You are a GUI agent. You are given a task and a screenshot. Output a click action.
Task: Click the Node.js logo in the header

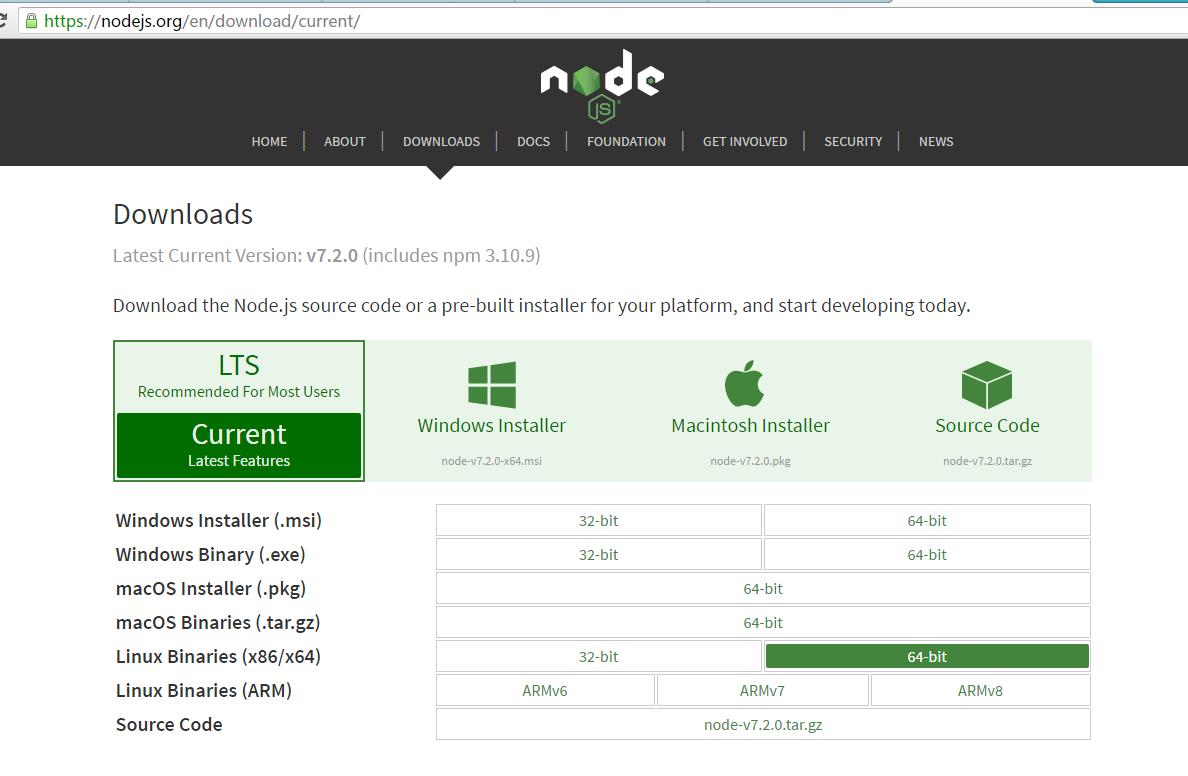(602, 86)
